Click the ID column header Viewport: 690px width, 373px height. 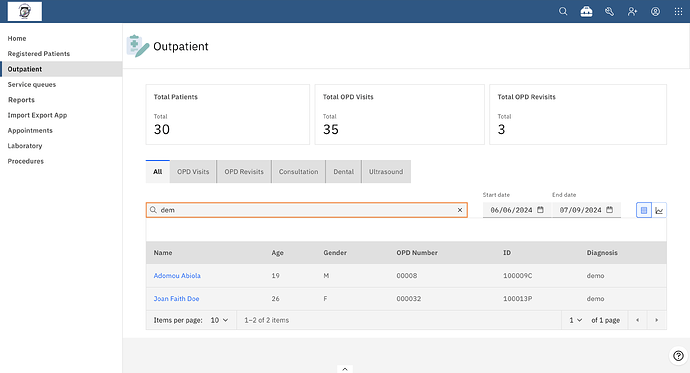click(x=507, y=253)
